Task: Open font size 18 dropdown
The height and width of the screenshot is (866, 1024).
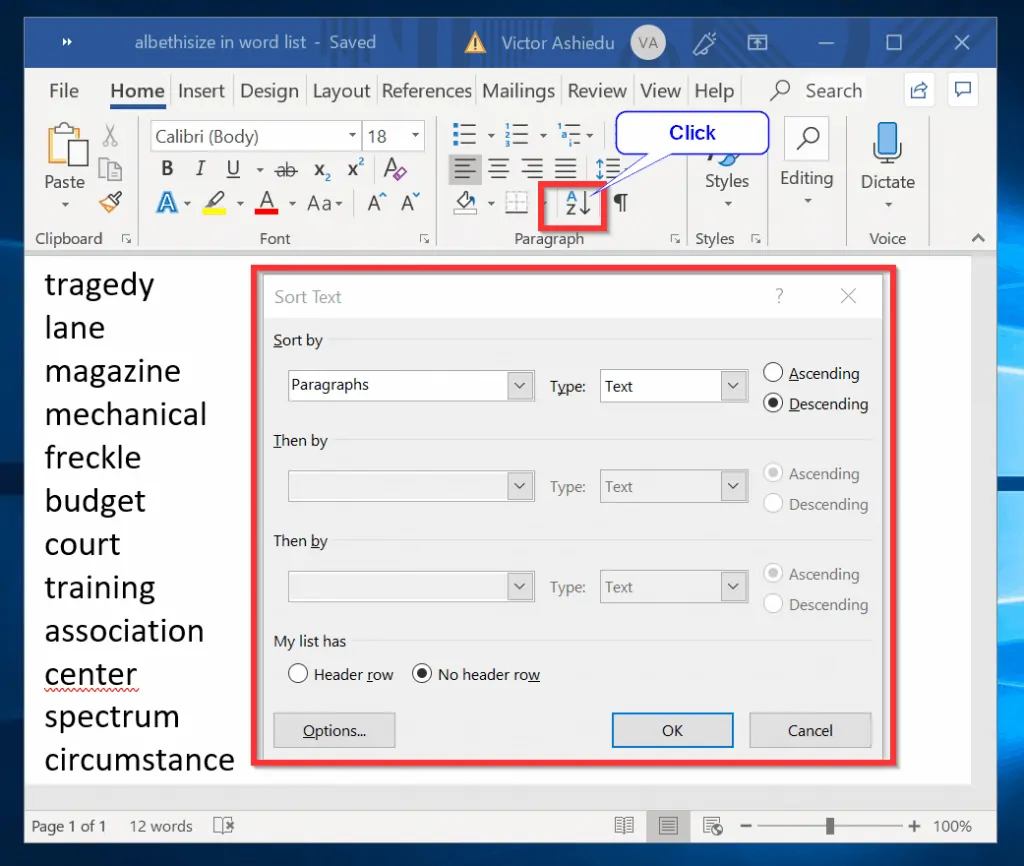Action: [415, 135]
